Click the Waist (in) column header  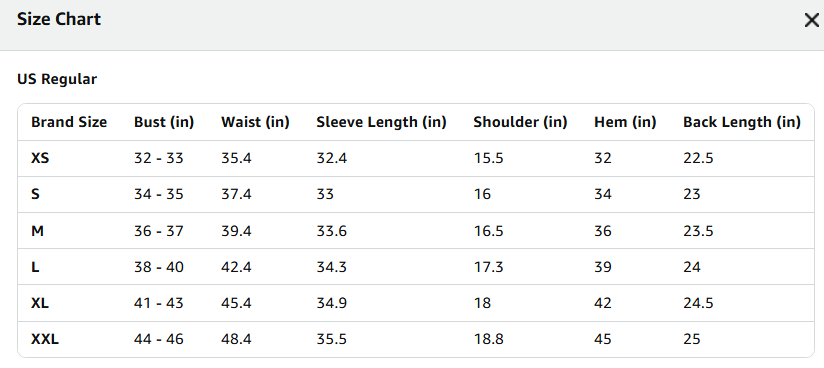[x=255, y=122]
